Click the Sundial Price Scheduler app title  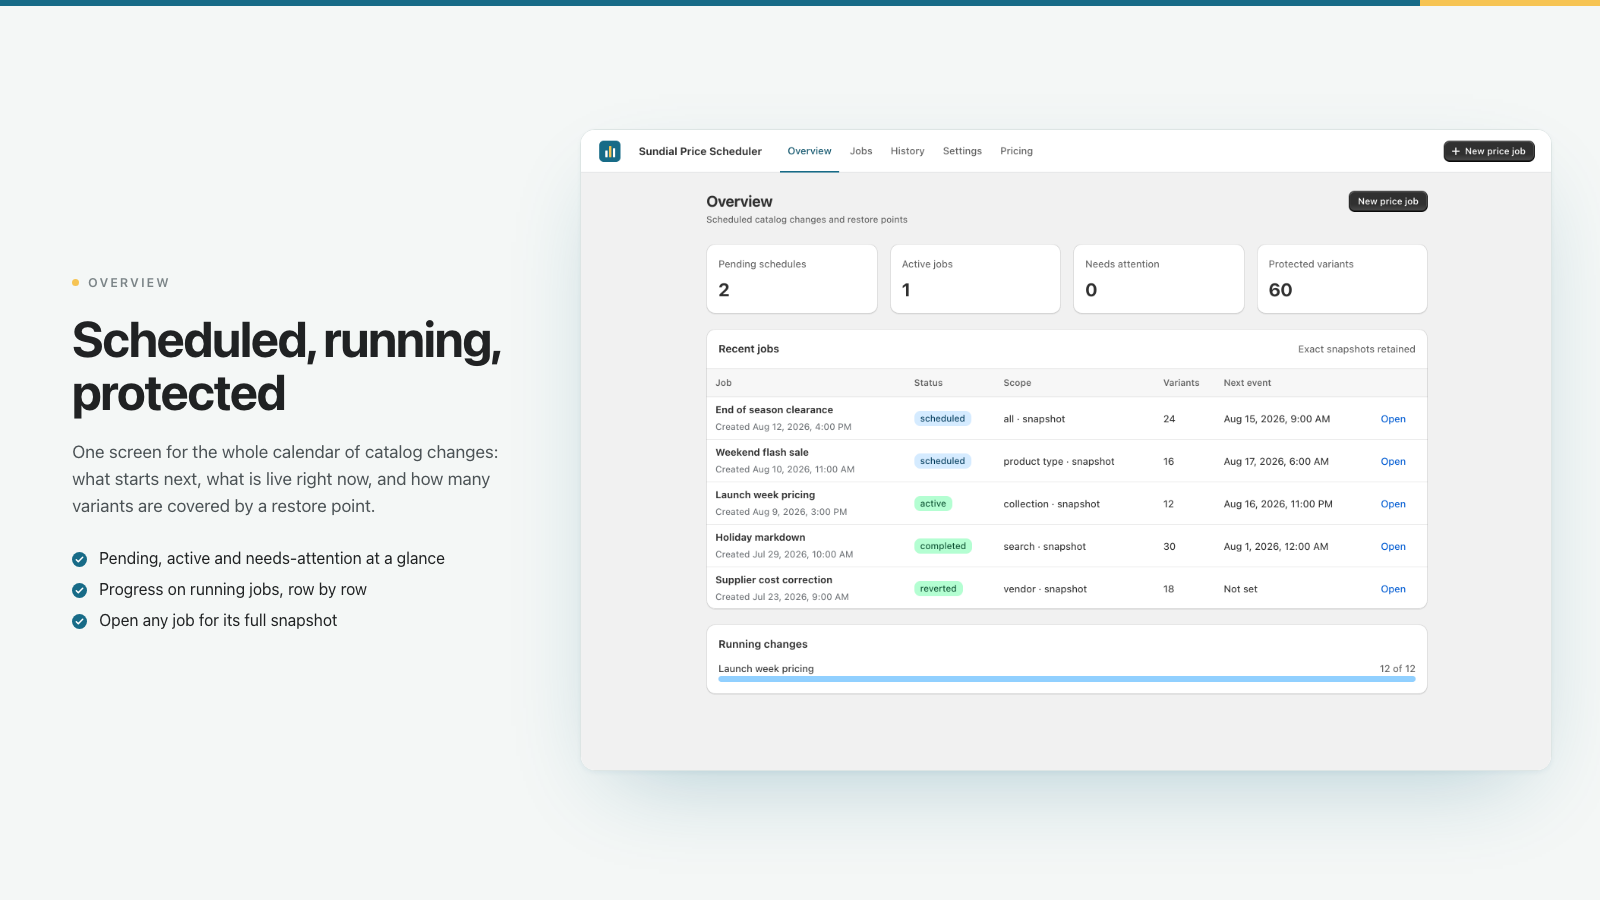(x=700, y=151)
